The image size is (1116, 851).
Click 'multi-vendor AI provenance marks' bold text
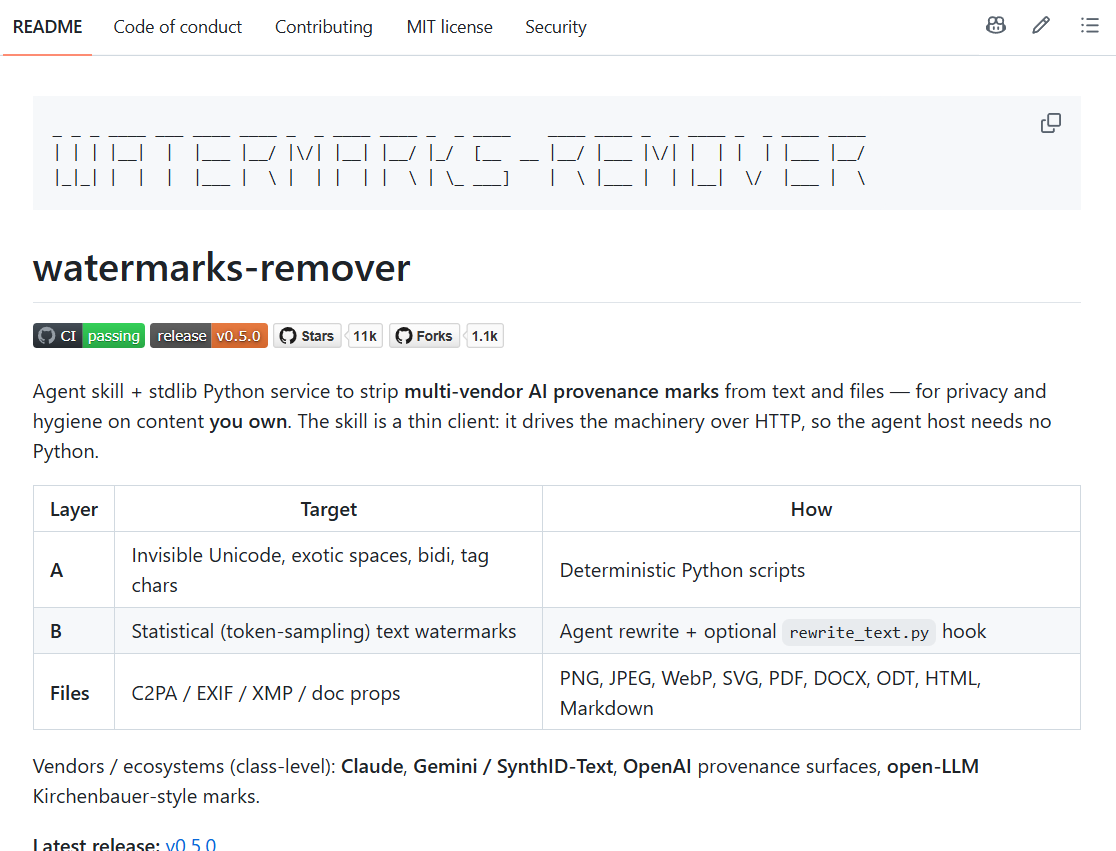click(562, 391)
